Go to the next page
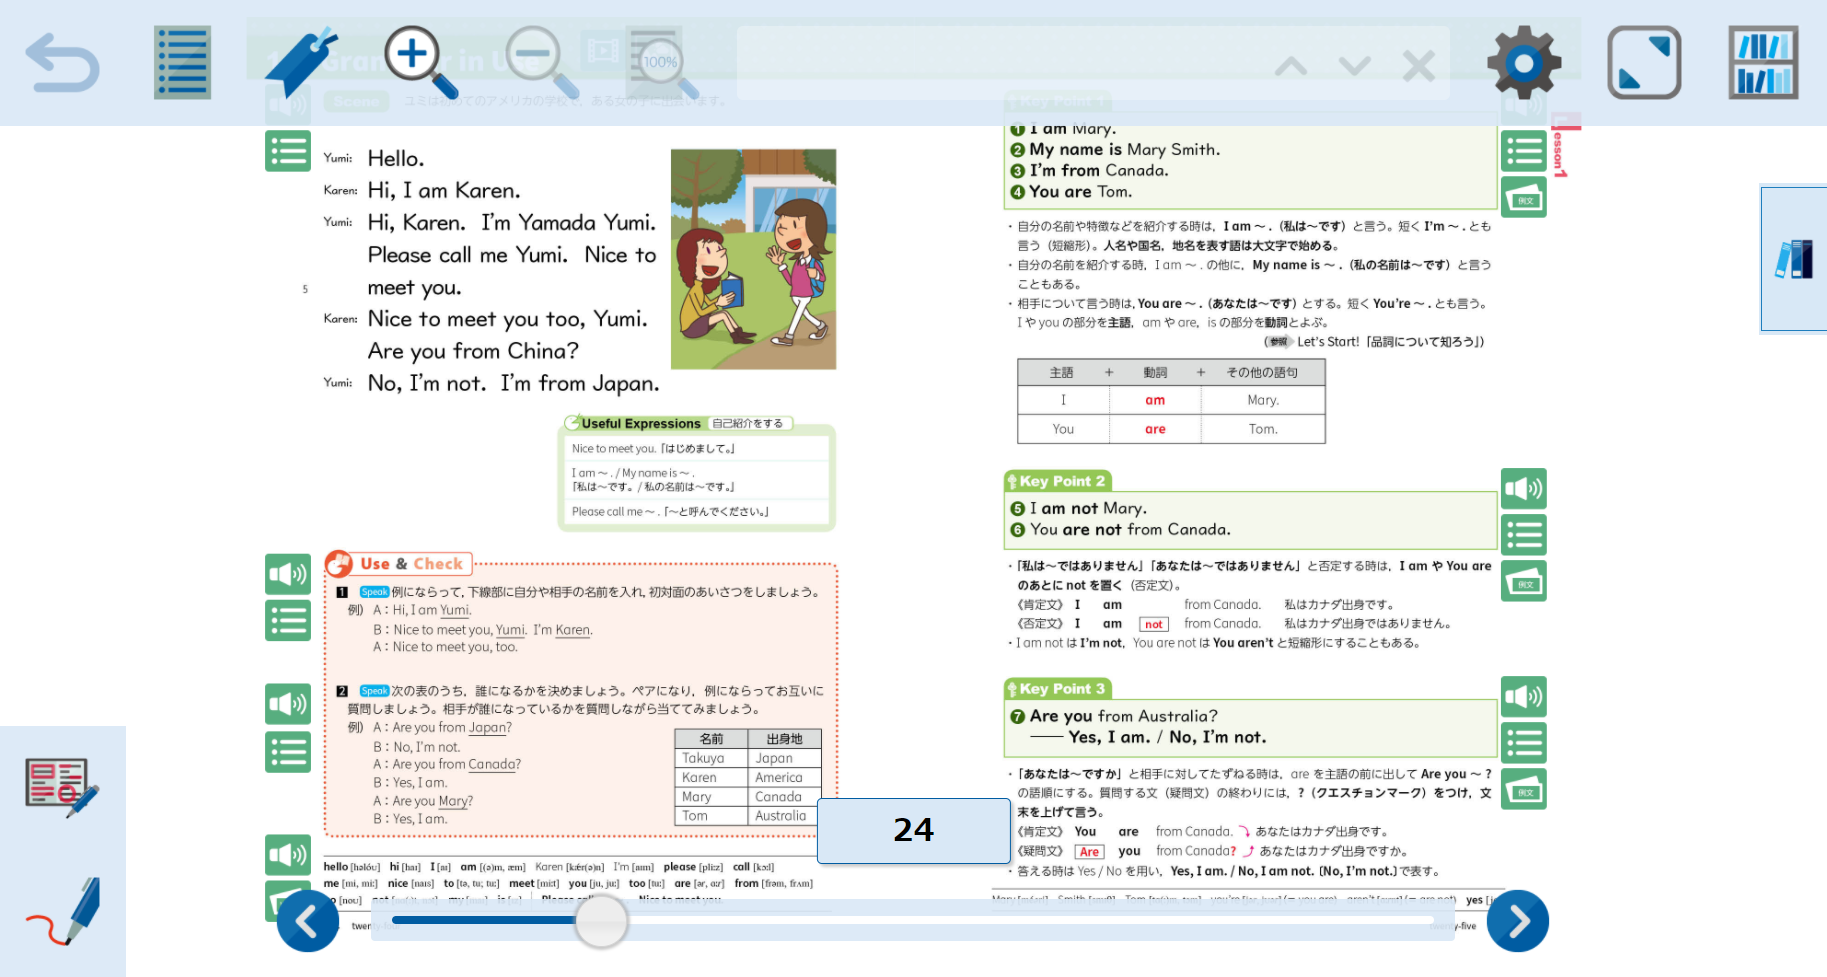Screen dimensions: 1827x977 pos(1517,921)
